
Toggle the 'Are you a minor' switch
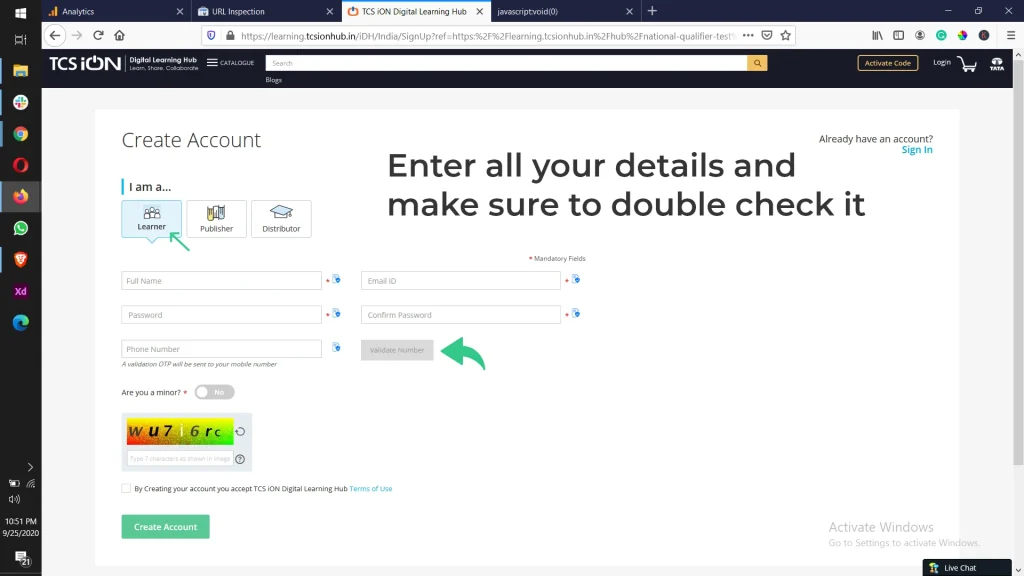(x=214, y=392)
